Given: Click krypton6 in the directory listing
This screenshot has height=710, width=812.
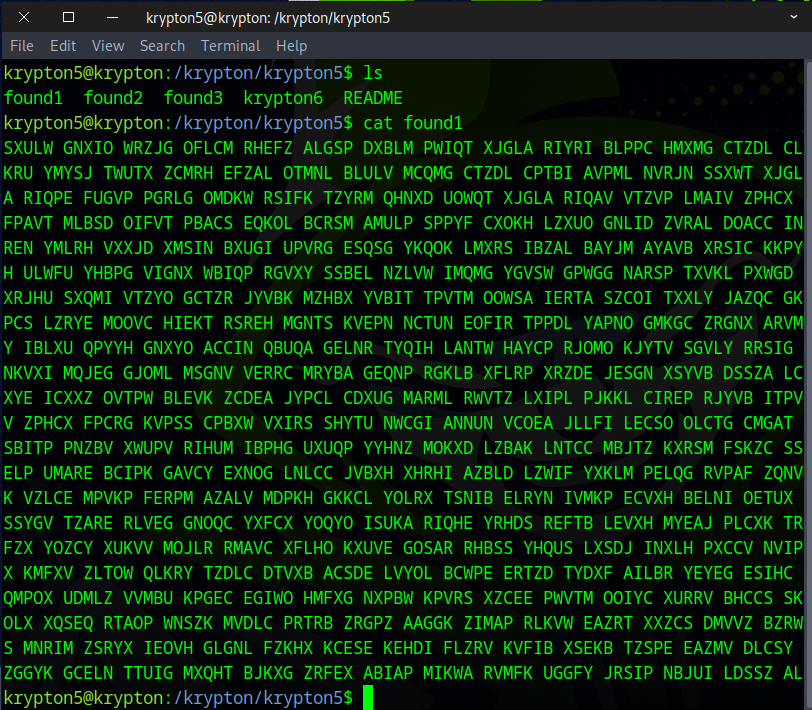Looking at the screenshot, I should pyautogui.click(x=283, y=98).
